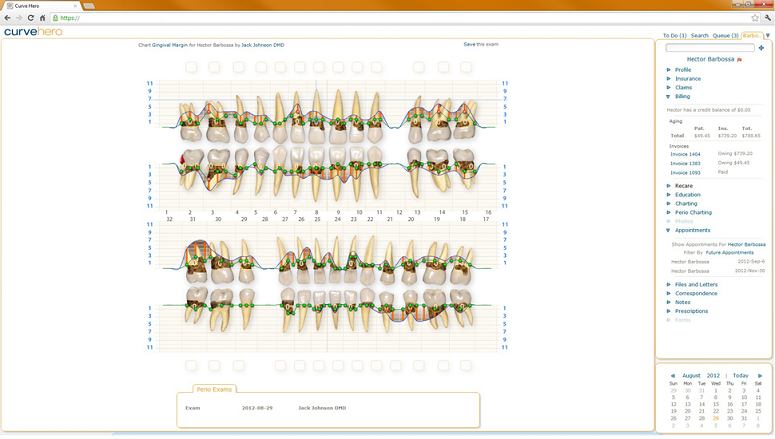Select the 2012-08-29 exam row

coord(328,408)
